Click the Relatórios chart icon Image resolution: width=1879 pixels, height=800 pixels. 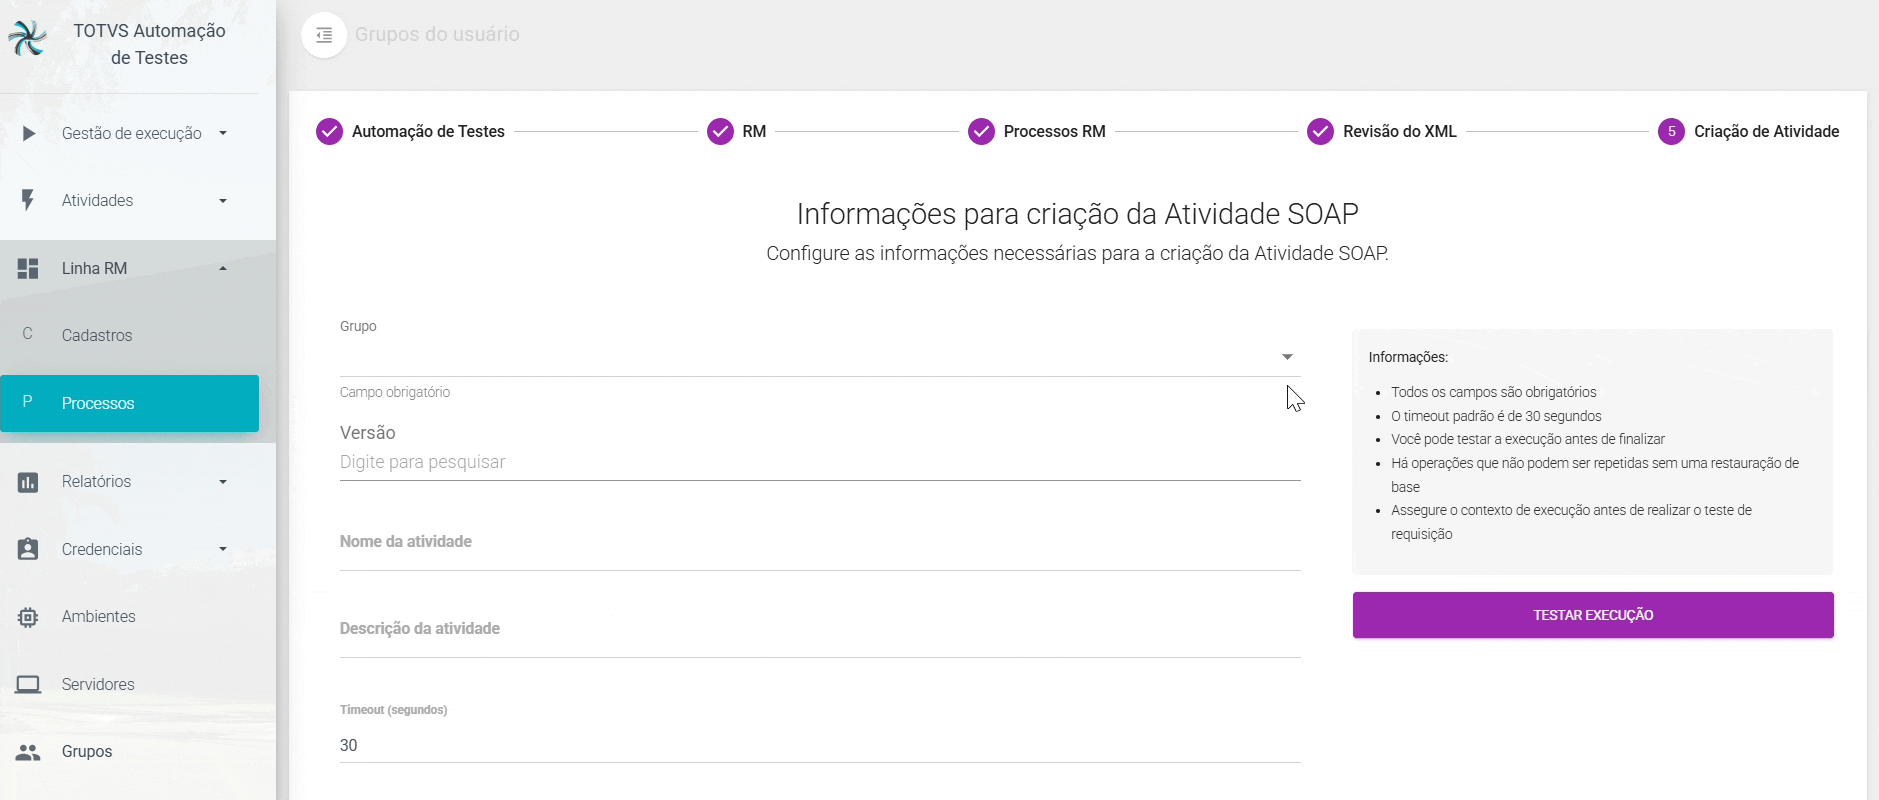click(x=28, y=482)
